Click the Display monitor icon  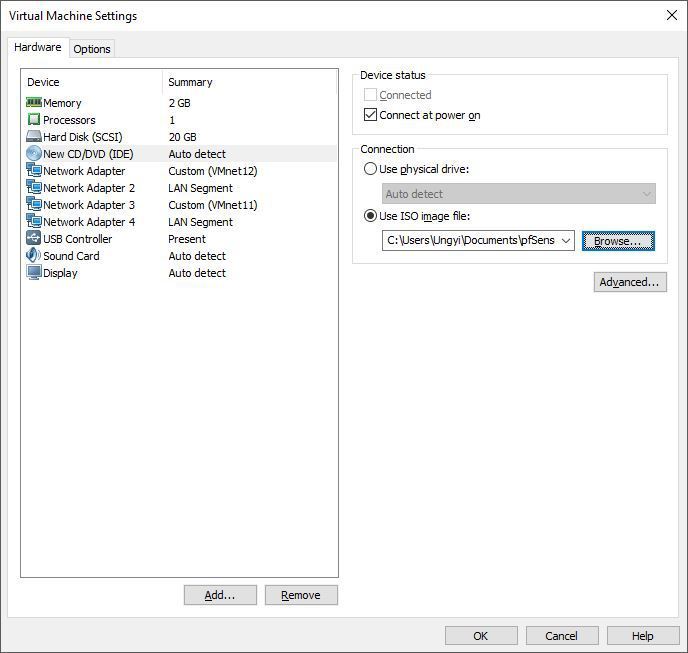tap(34, 273)
